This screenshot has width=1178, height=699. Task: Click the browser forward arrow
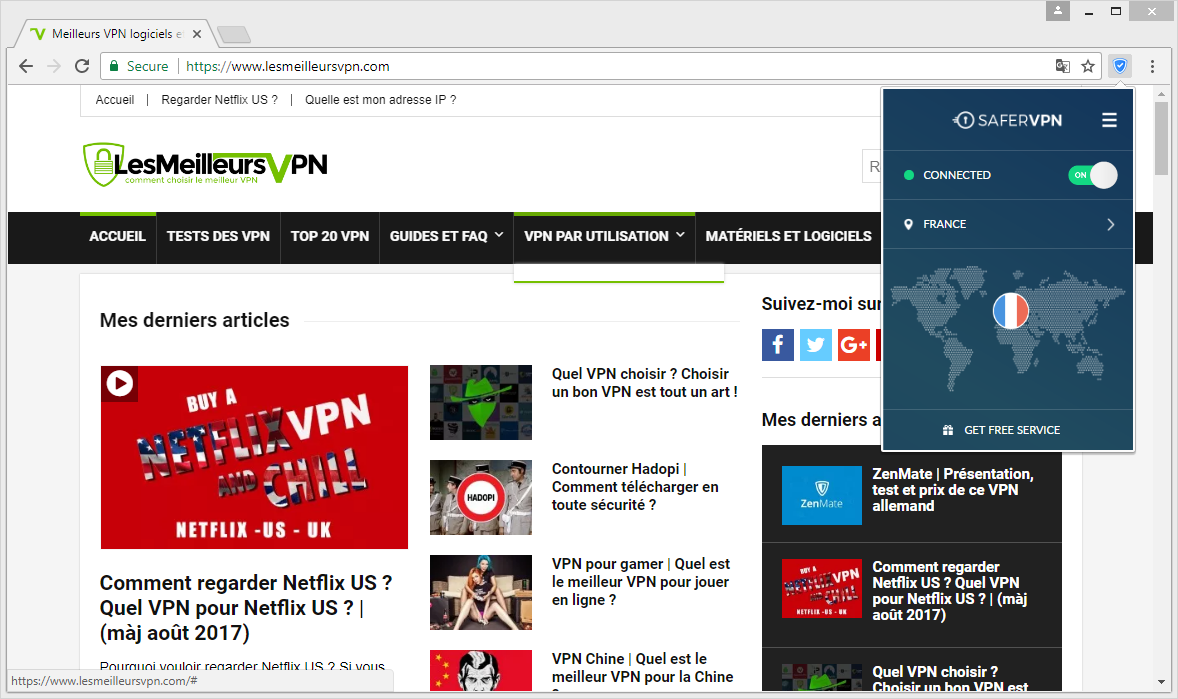pos(54,66)
